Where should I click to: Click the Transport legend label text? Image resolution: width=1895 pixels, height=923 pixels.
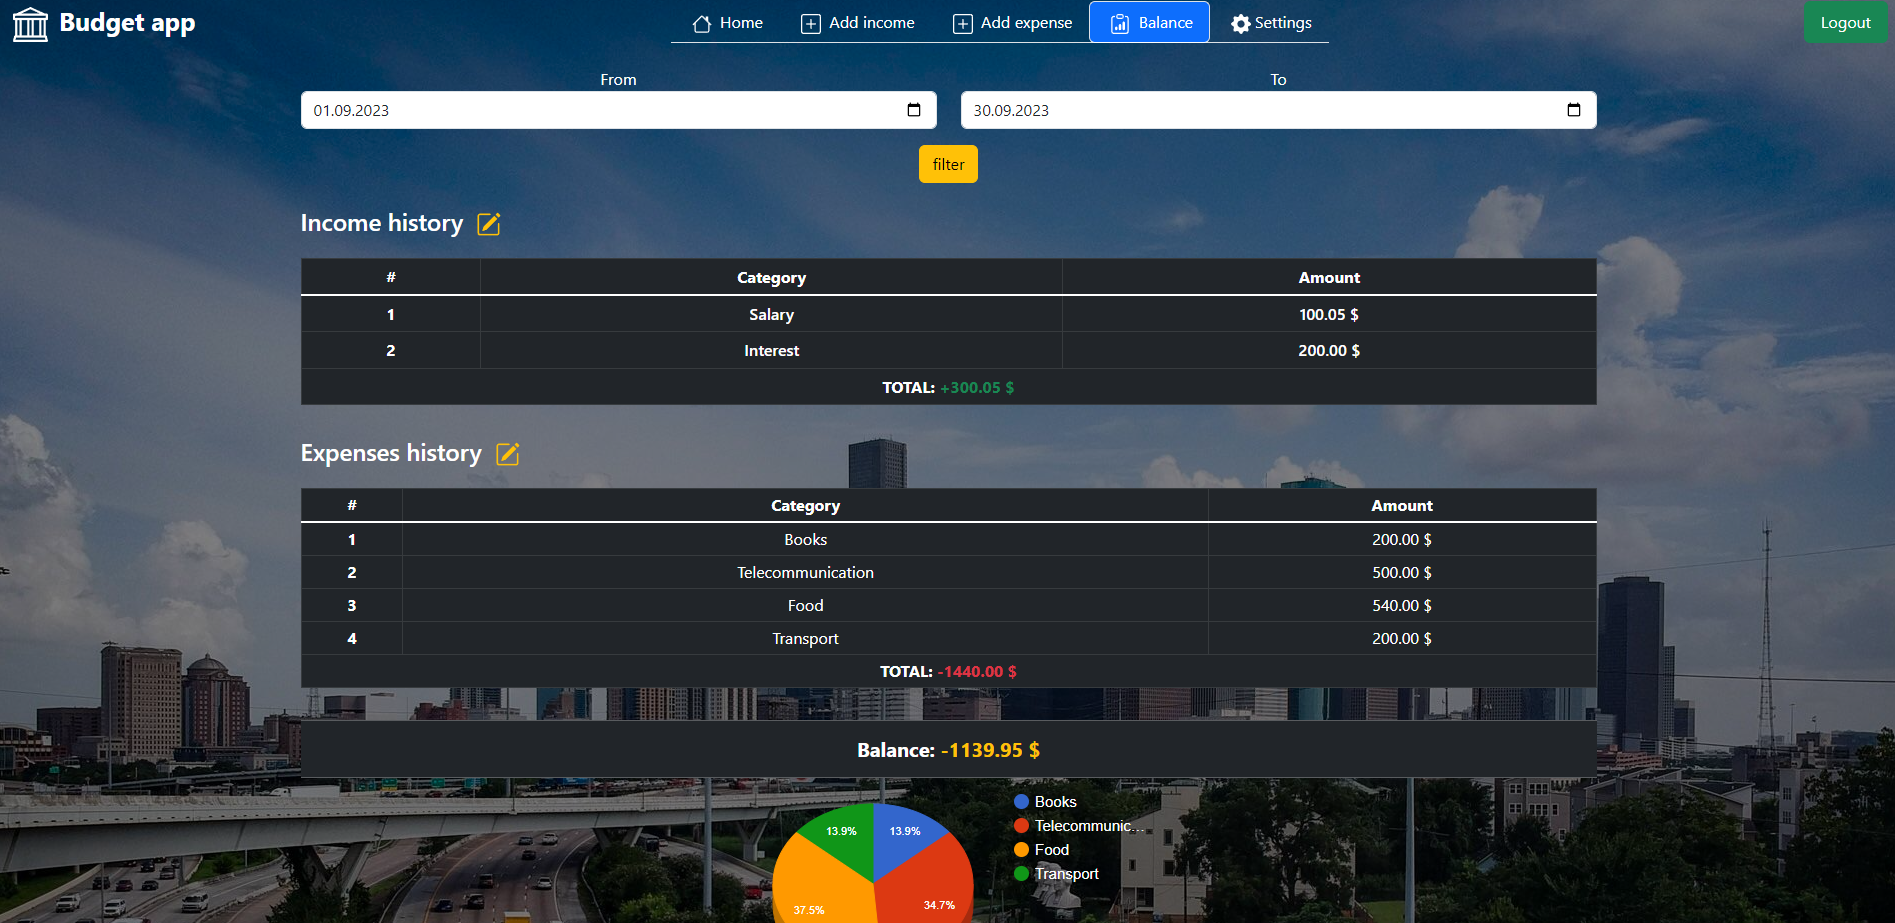click(x=1067, y=874)
